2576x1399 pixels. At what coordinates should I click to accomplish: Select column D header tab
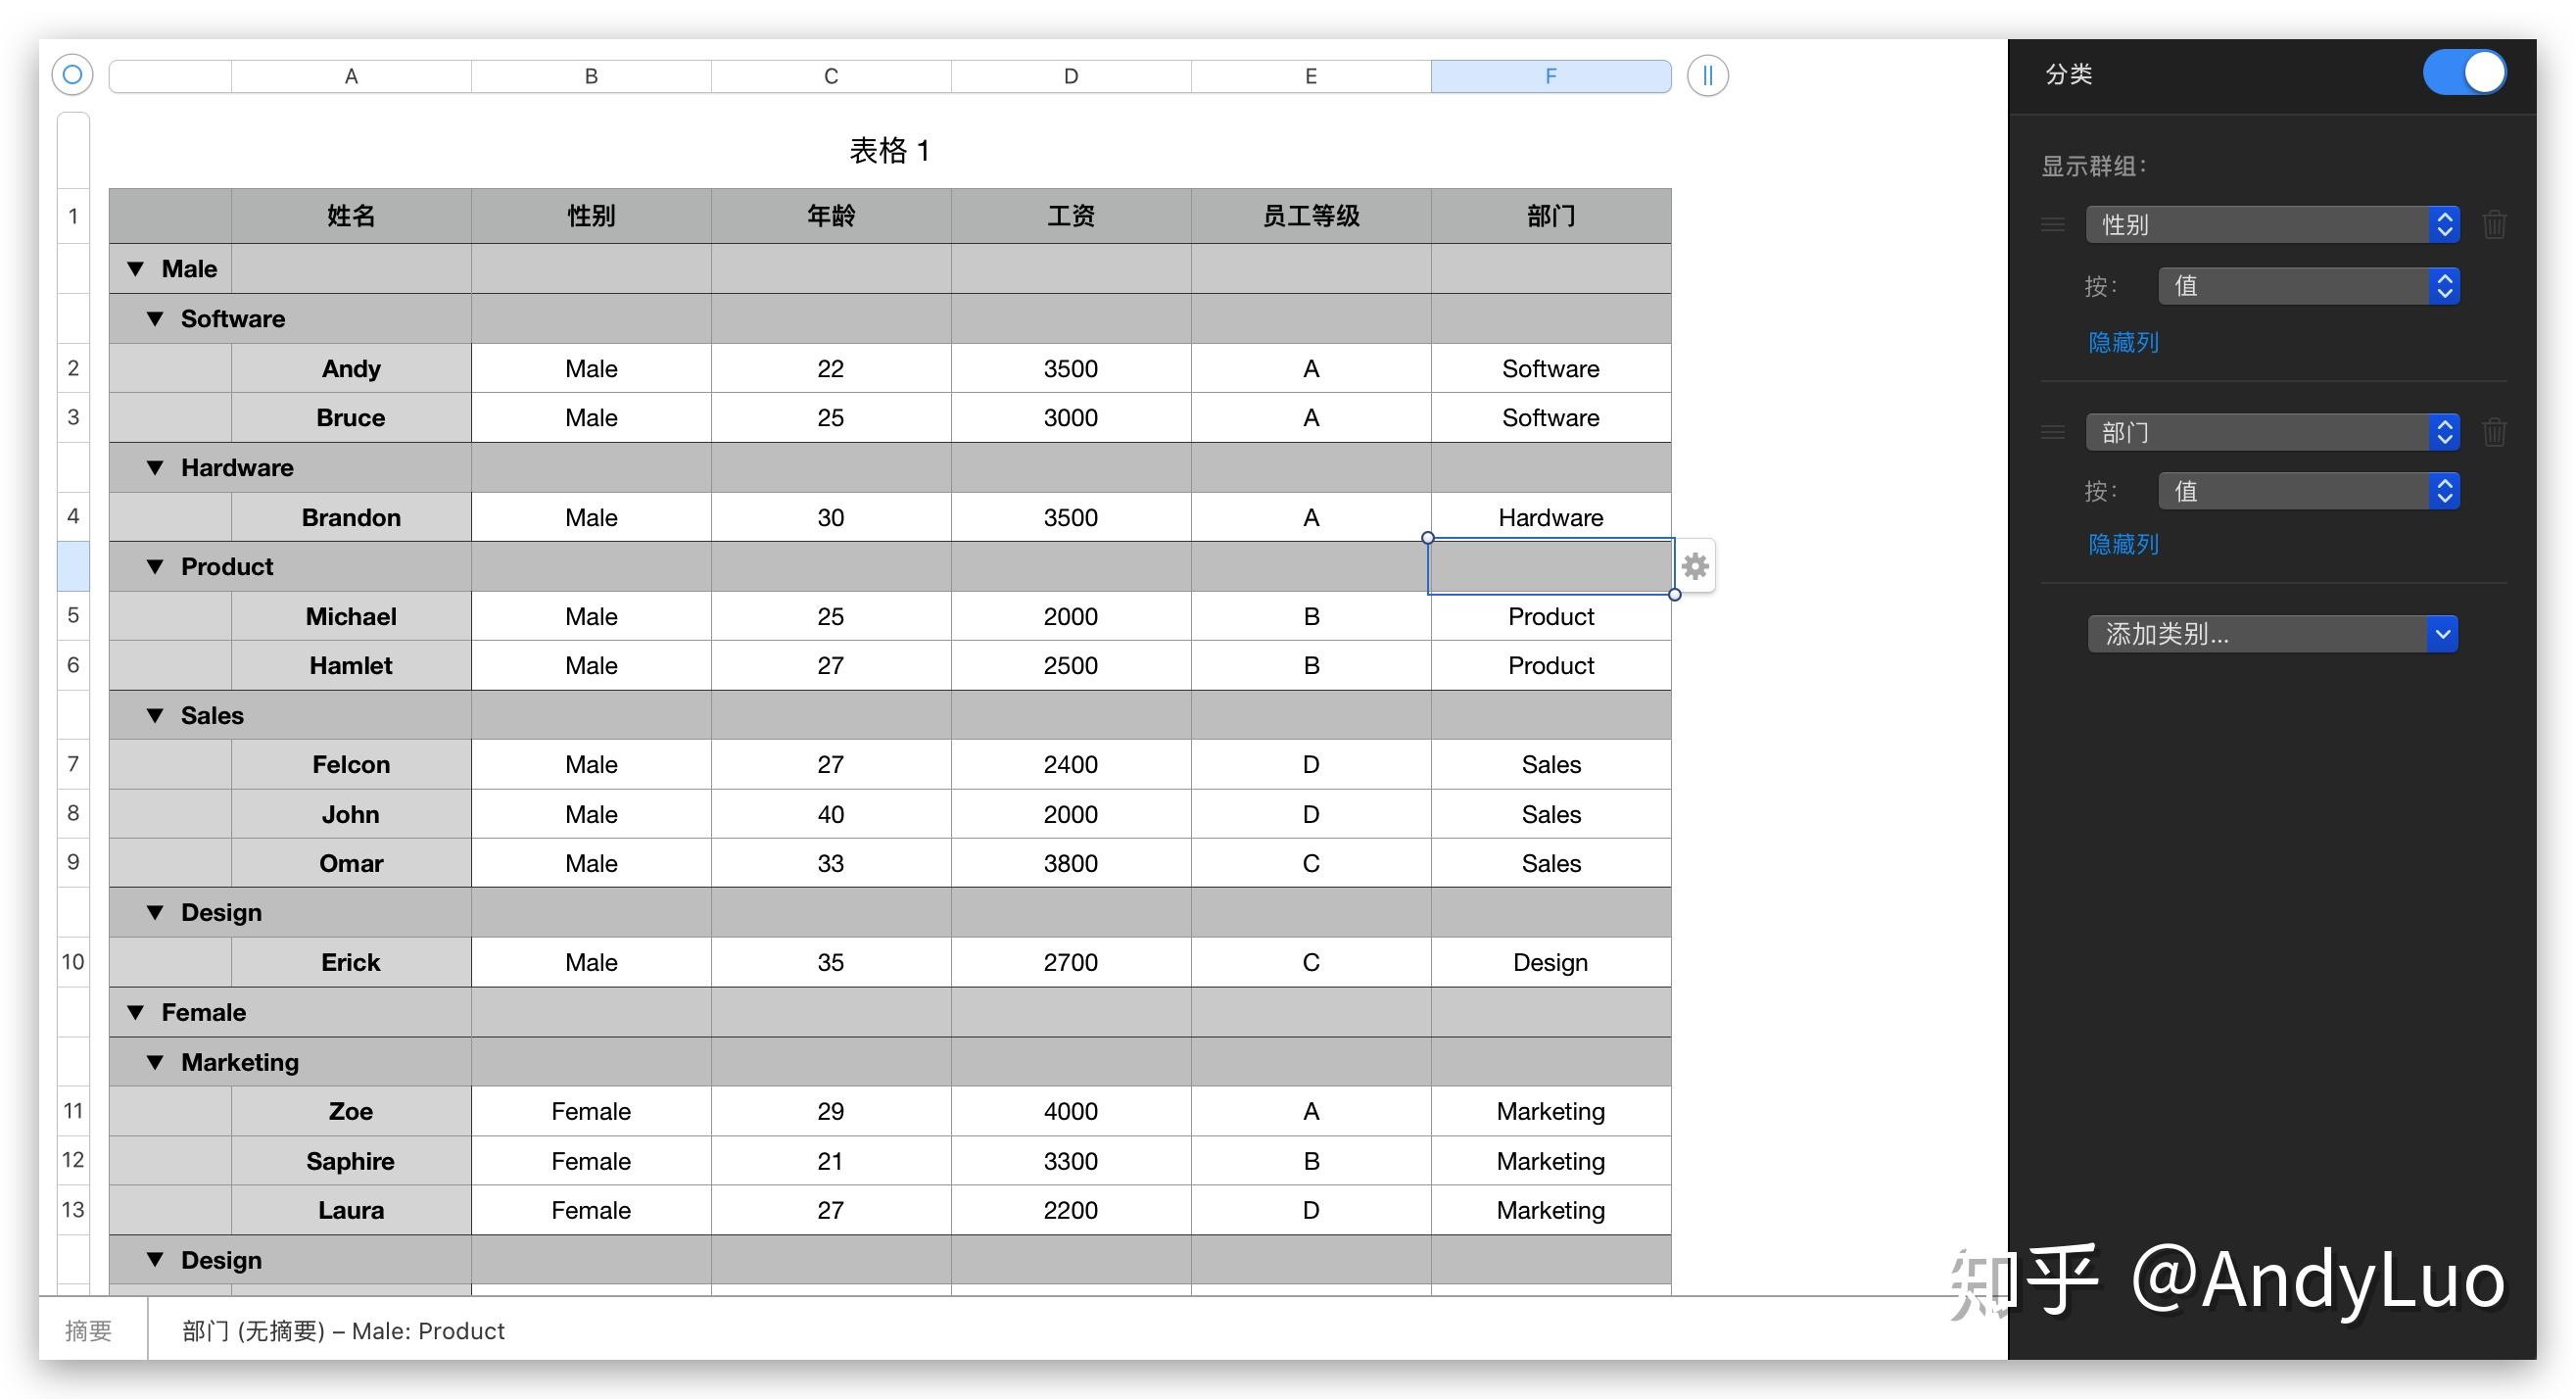click(1071, 76)
